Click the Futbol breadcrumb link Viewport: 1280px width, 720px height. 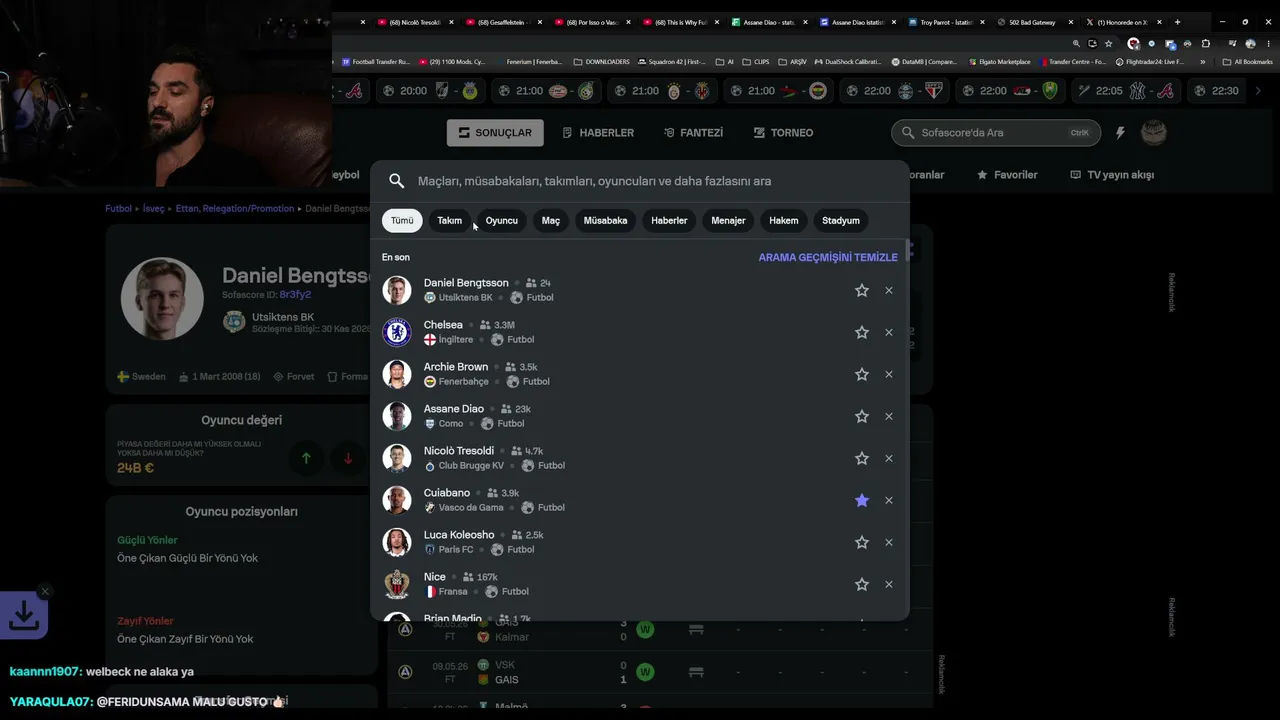(119, 209)
